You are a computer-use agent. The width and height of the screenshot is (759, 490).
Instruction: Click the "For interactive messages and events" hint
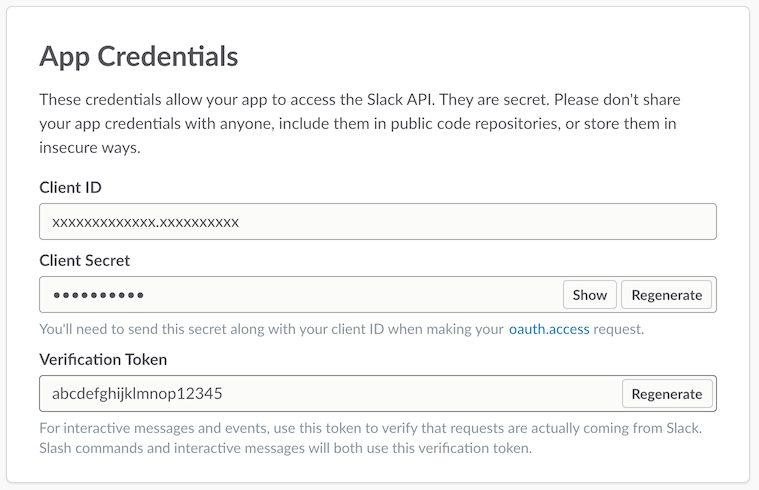[x=200, y=428]
